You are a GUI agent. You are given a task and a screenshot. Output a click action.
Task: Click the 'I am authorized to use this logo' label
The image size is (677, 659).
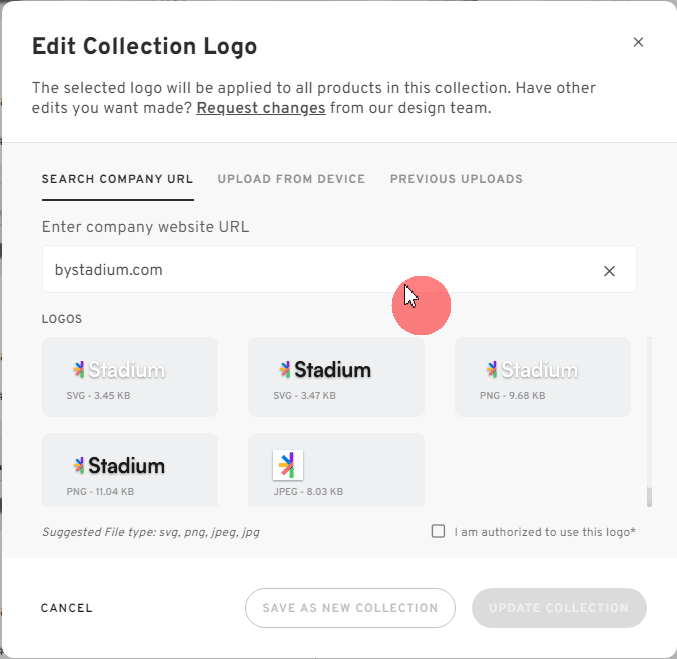pyautogui.click(x=545, y=532)
